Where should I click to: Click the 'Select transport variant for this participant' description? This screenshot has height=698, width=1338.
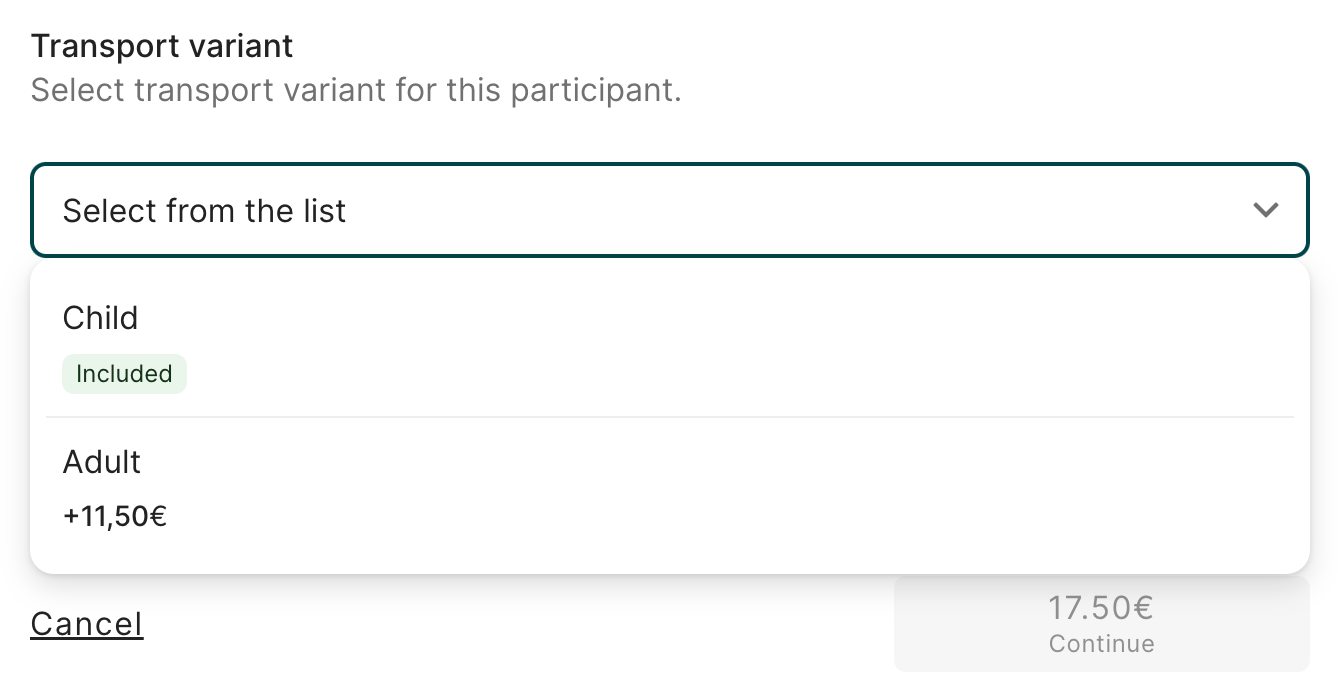pyautogui.click(x=355, y=90)
